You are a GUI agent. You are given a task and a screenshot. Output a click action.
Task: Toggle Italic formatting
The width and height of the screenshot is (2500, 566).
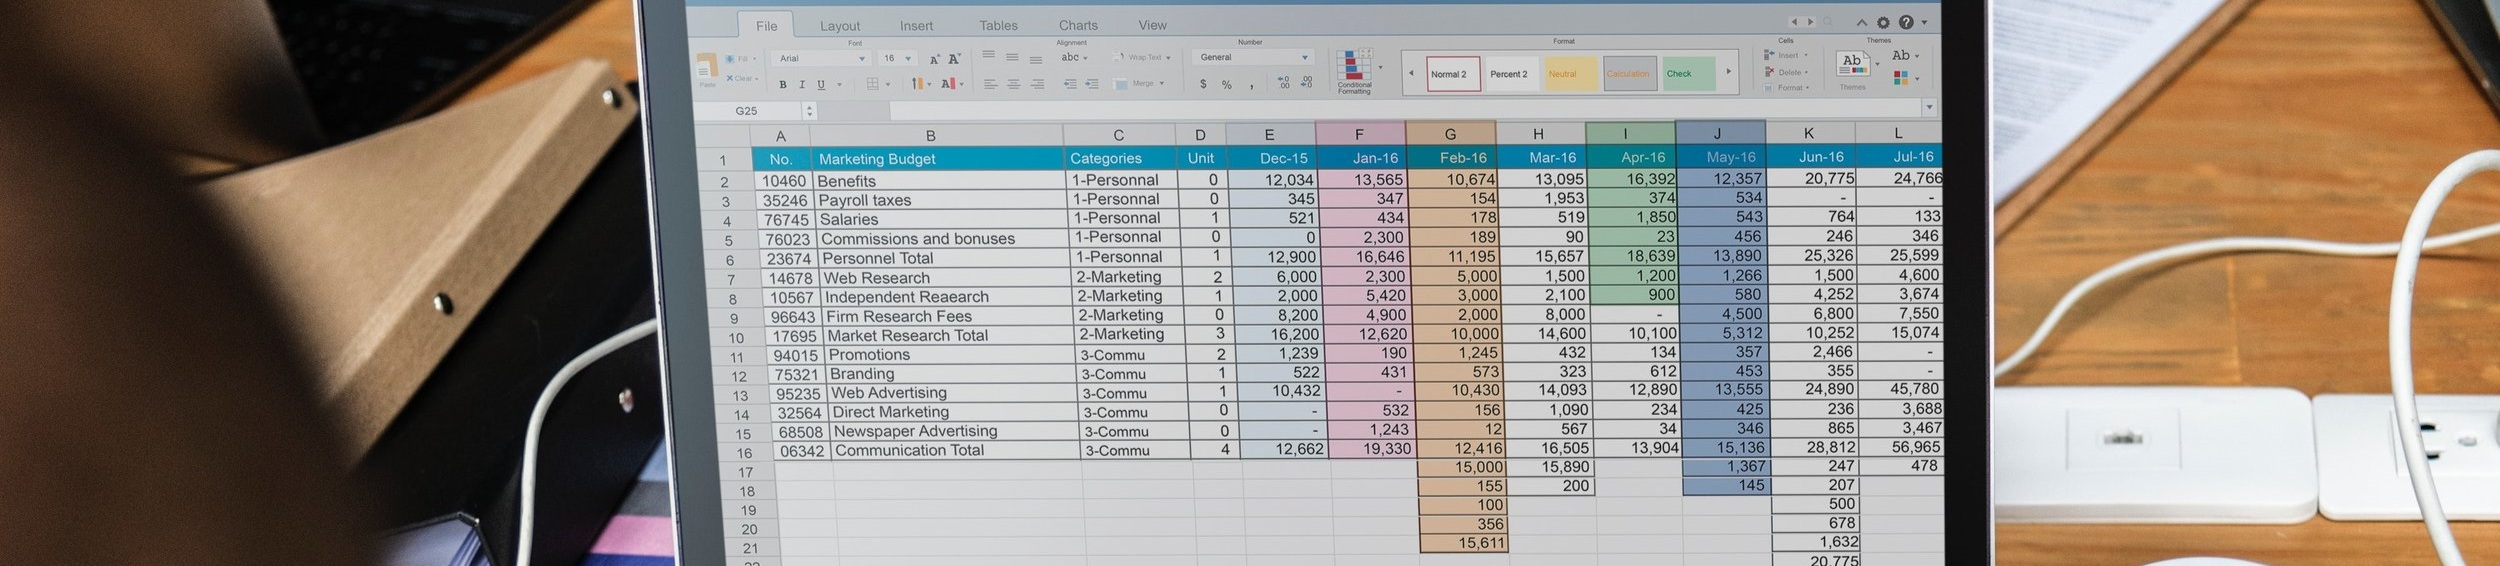click(802, 84)
